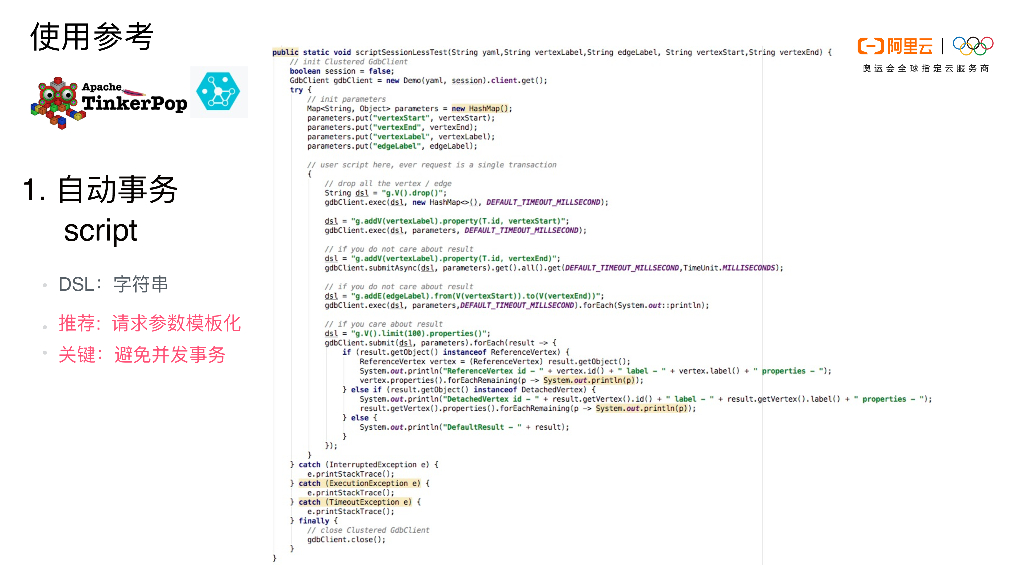
Task: Click the teal hexagon graph network icon
Action: (x=219, y=92)
